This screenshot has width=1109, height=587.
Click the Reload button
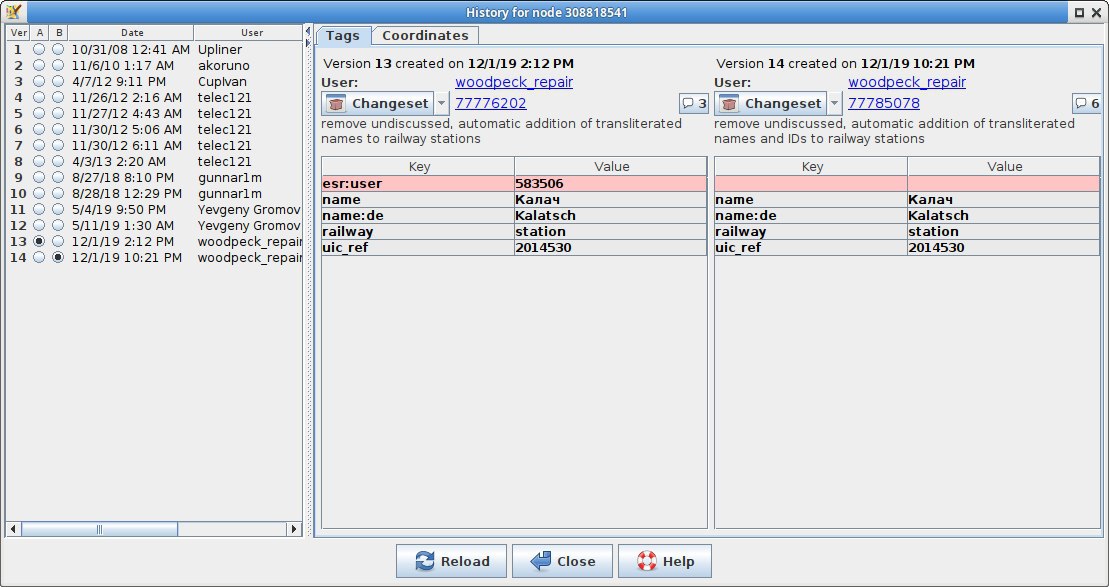pos(451,562)
